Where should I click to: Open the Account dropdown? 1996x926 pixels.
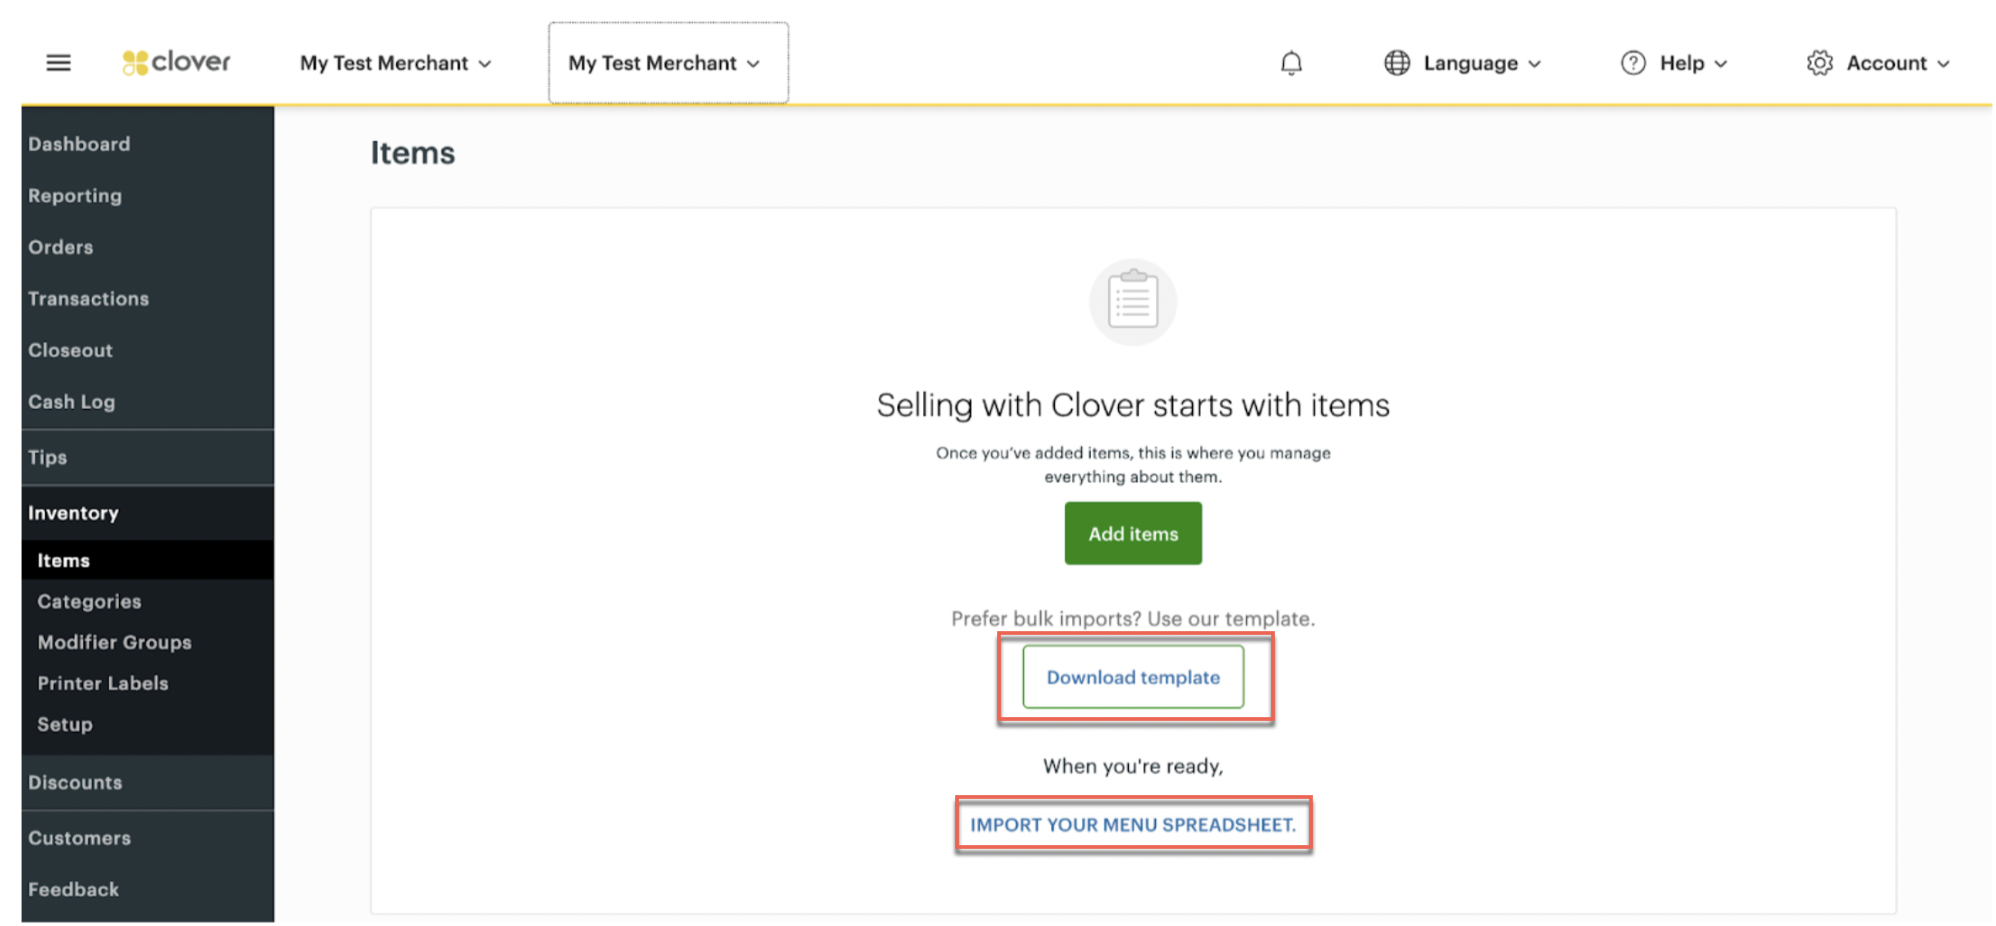point(1898,63)
